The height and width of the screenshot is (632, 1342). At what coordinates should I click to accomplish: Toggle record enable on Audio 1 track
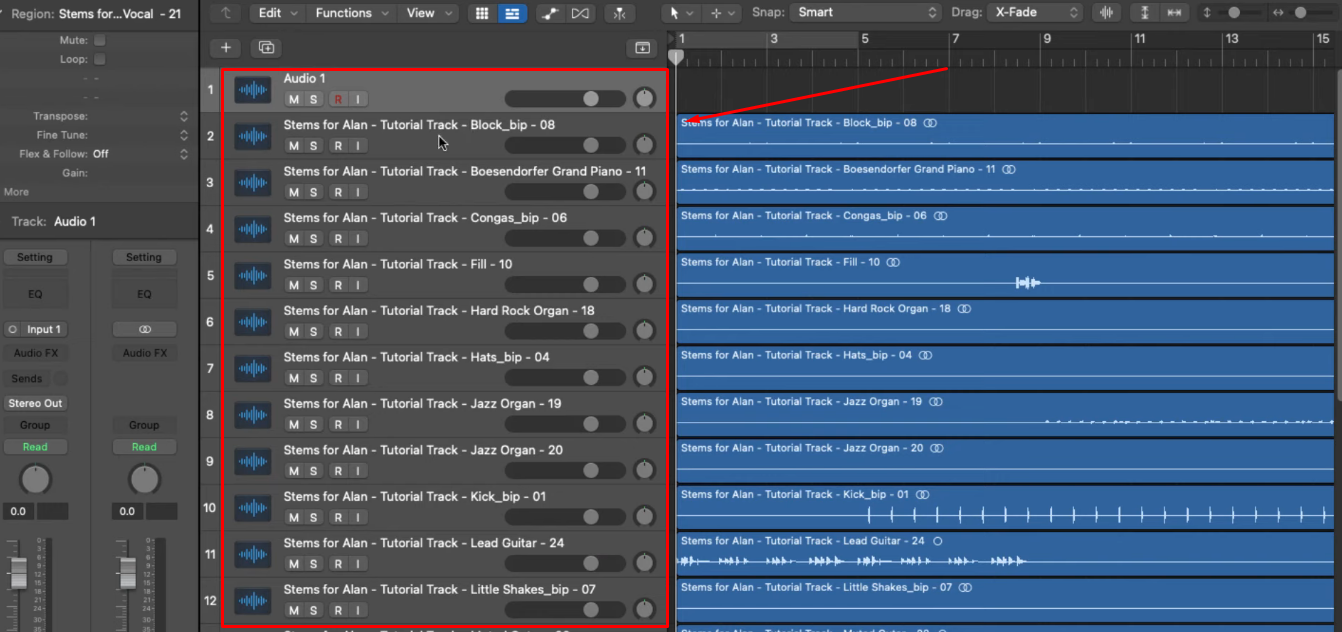(338, 99)
